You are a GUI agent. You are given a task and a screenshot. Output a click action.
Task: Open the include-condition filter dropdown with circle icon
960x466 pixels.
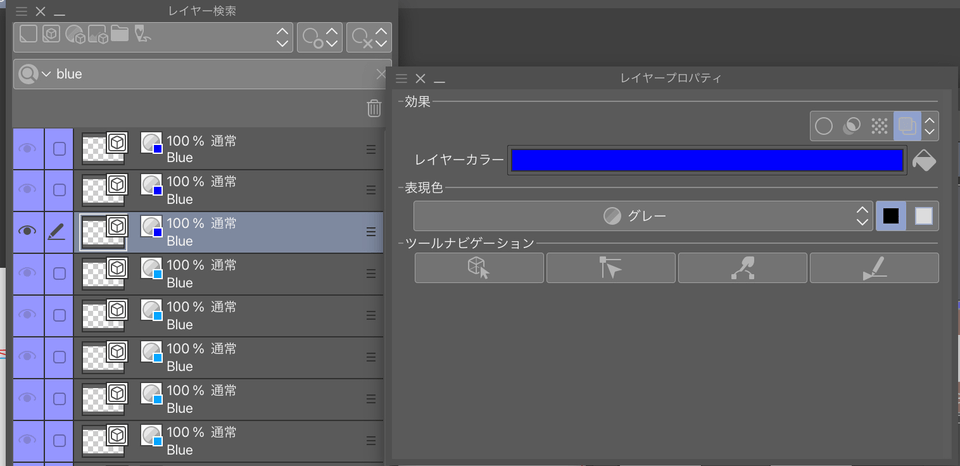coord(320,37)
